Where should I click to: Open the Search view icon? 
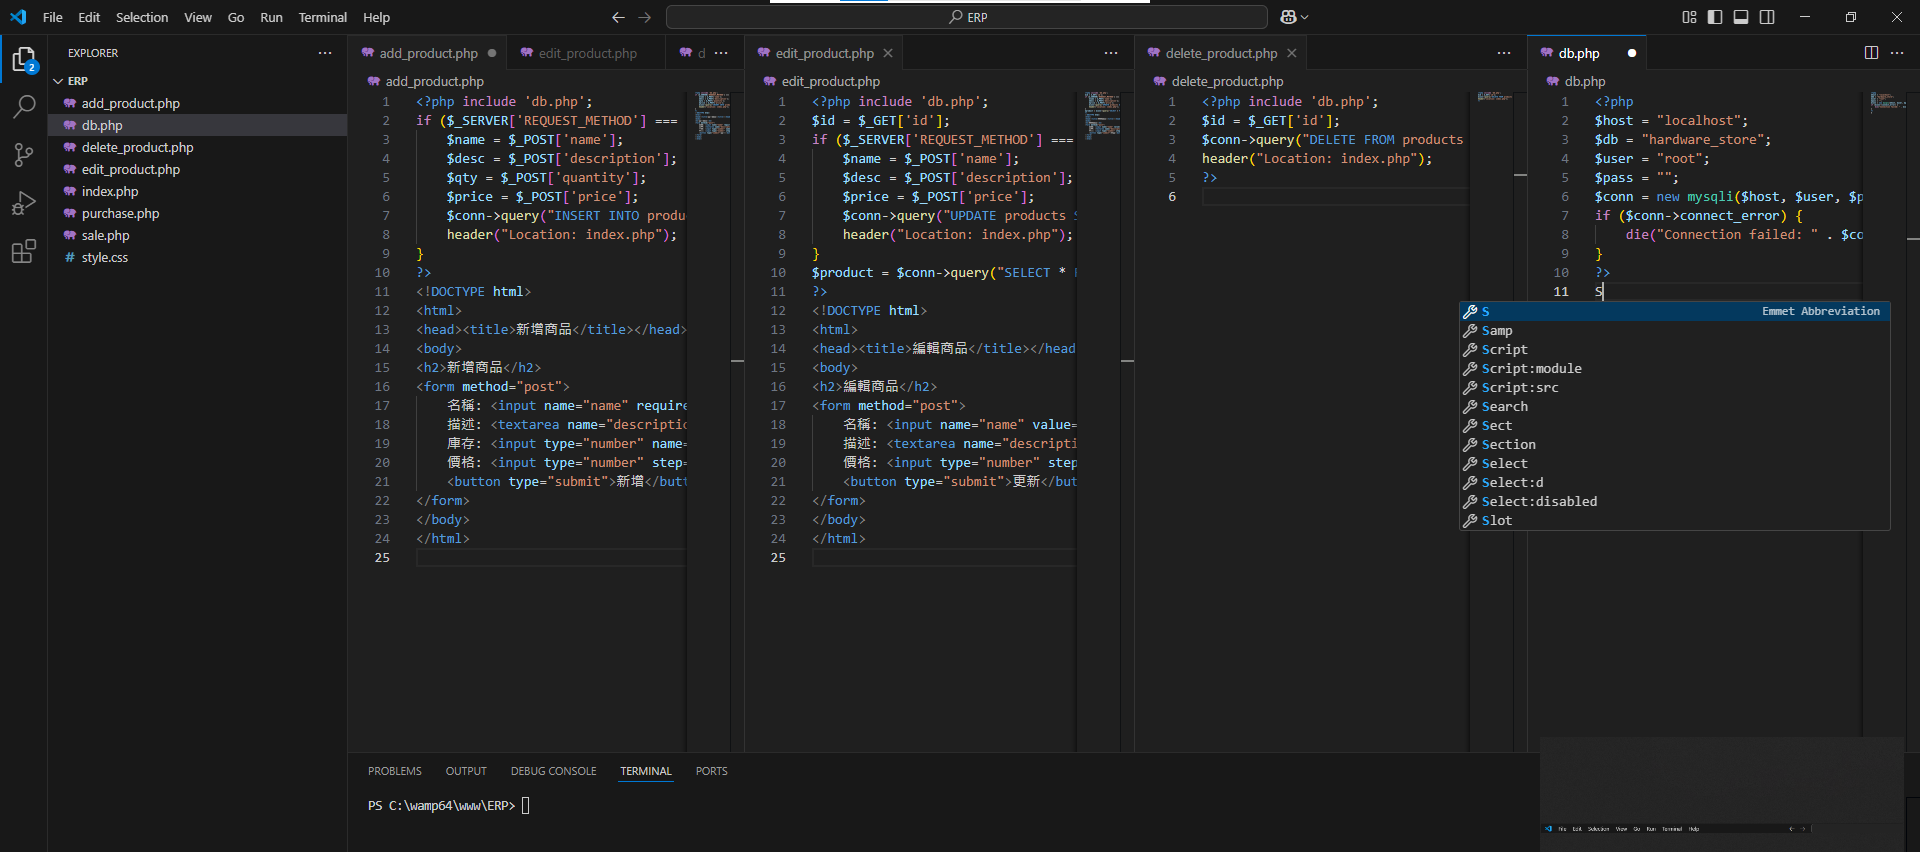(x=24, y=107)
